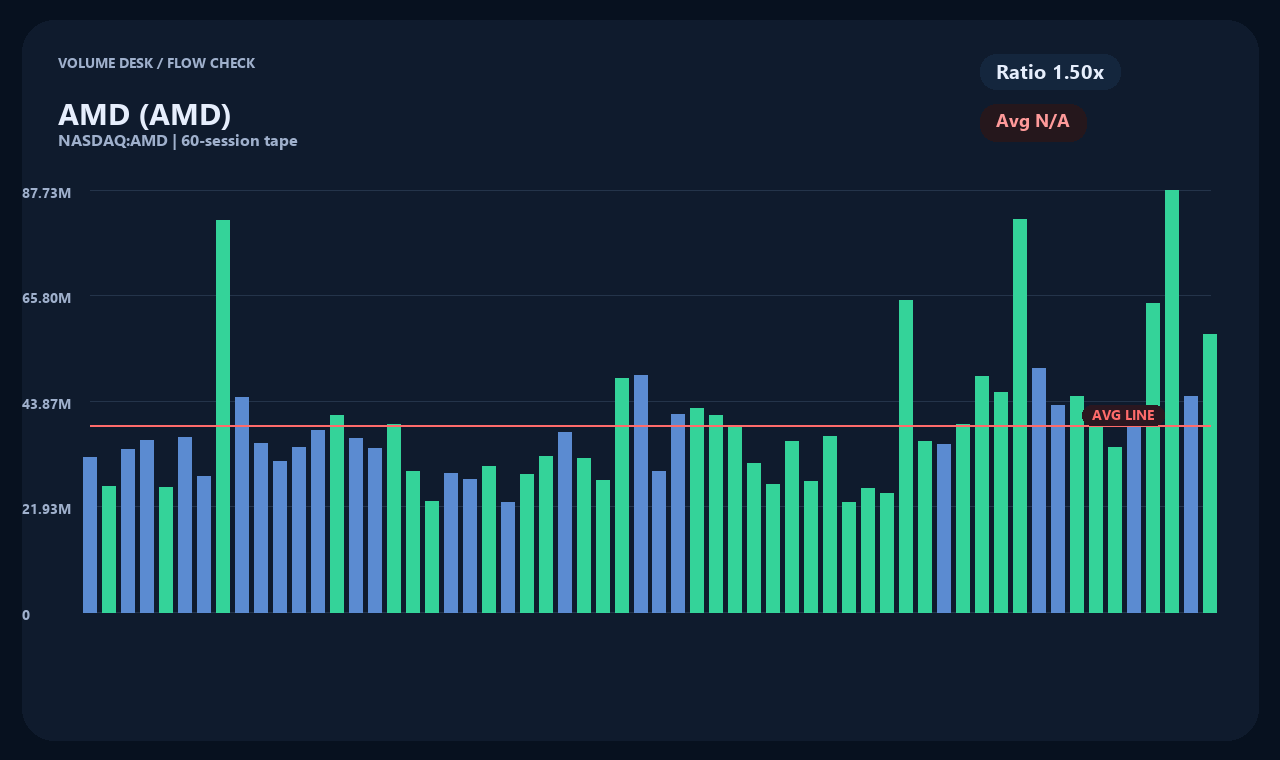This screenshot has width=1280, height=760.
Task: Click the 21.93M axis label
Action: [x=47, y=509]
